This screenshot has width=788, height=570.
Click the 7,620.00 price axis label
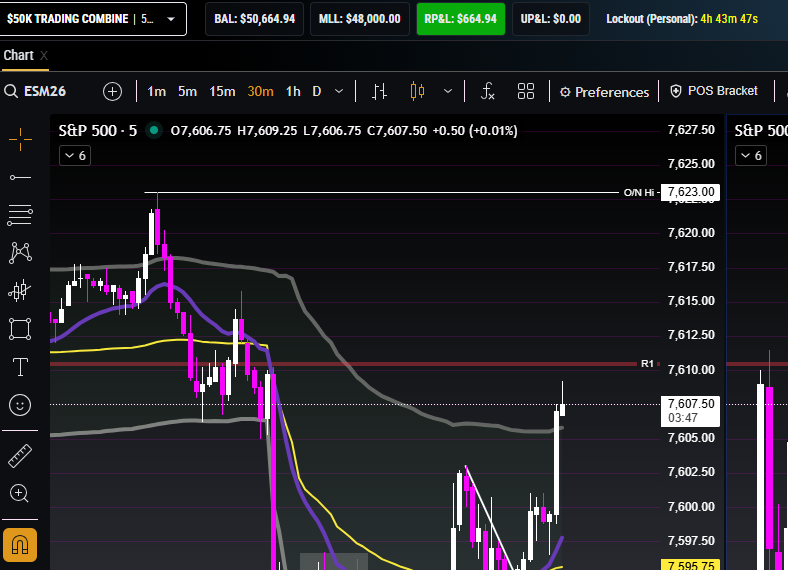[x=691, y=233]
